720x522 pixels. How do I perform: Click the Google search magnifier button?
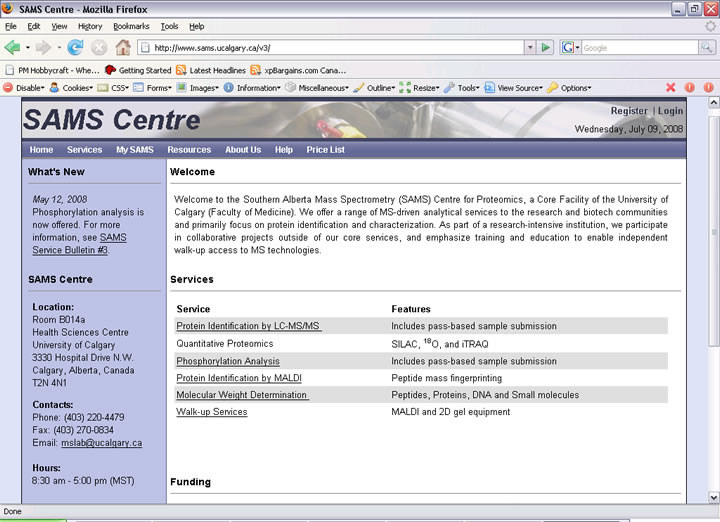pos(707,47)
